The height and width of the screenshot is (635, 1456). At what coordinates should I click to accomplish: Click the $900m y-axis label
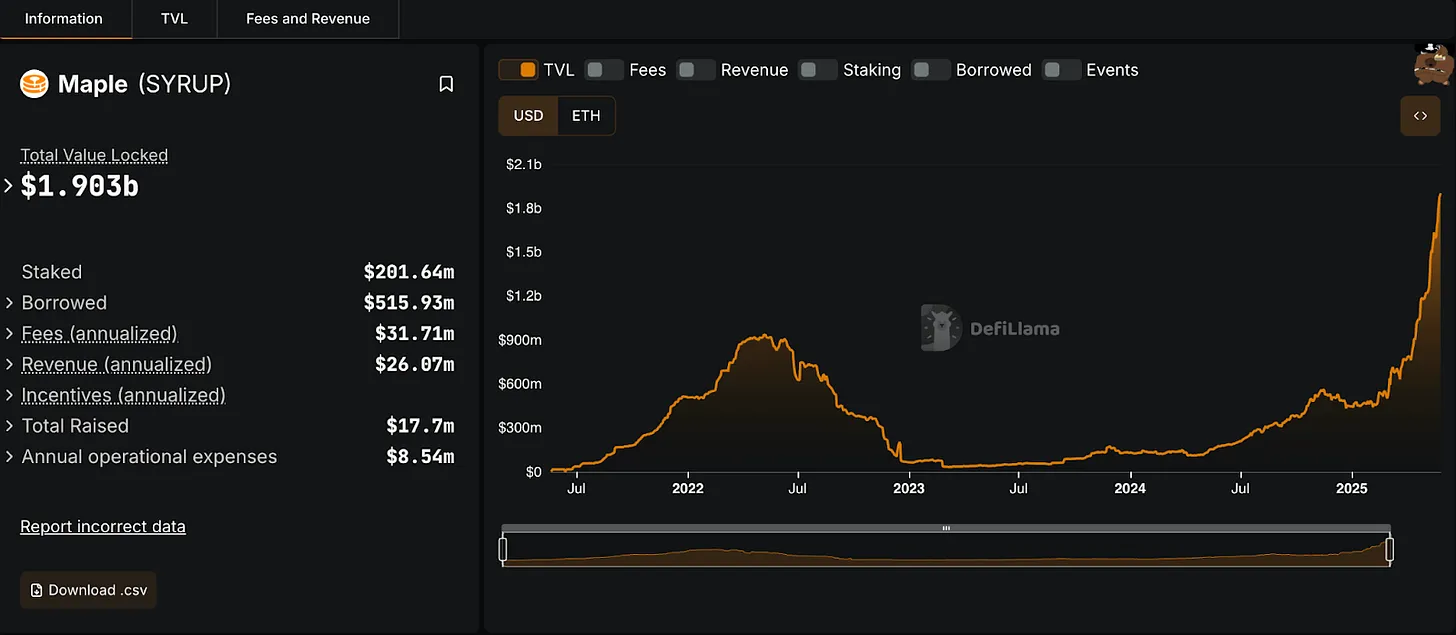coord(521,340)
